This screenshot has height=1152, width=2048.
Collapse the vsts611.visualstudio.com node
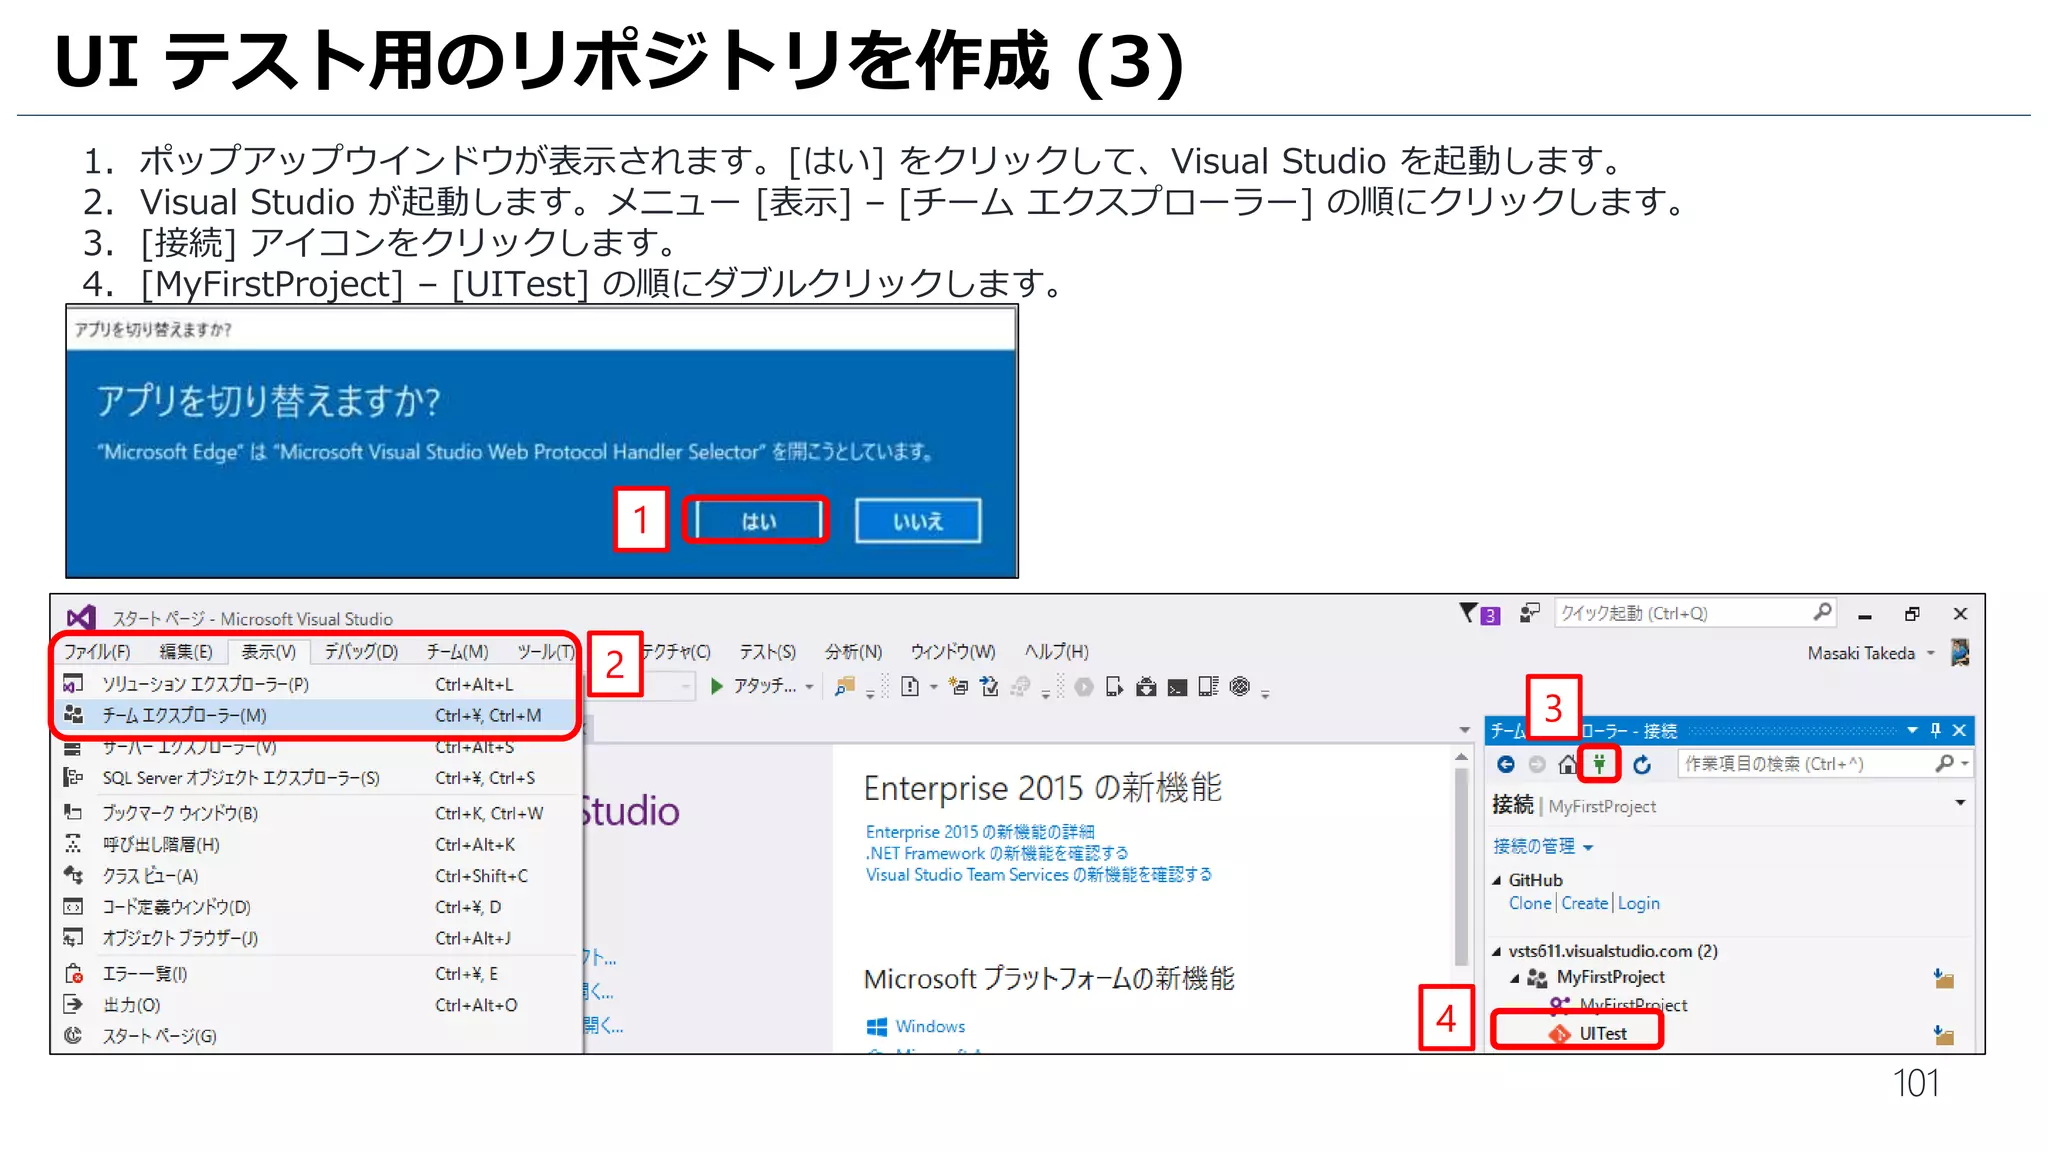[1497, 952]
